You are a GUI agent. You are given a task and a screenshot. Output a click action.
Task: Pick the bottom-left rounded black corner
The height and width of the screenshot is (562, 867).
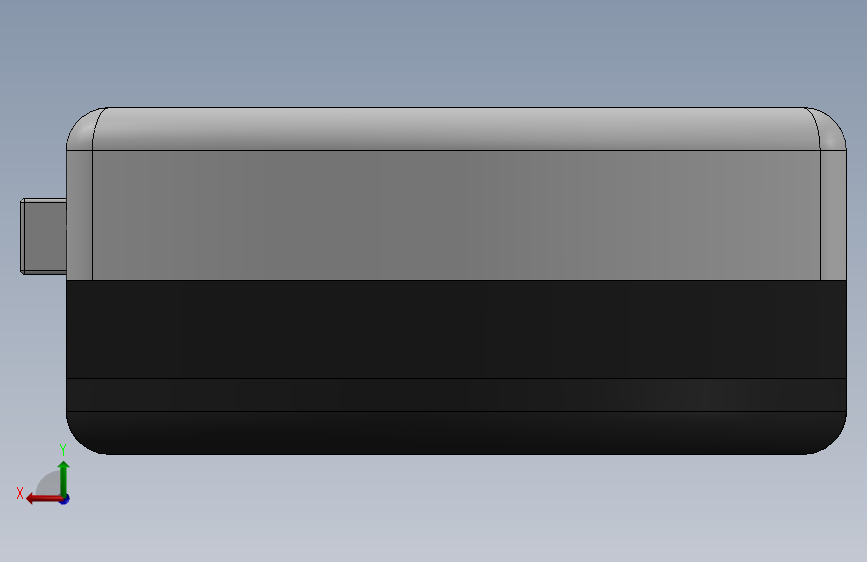[83, 436]
